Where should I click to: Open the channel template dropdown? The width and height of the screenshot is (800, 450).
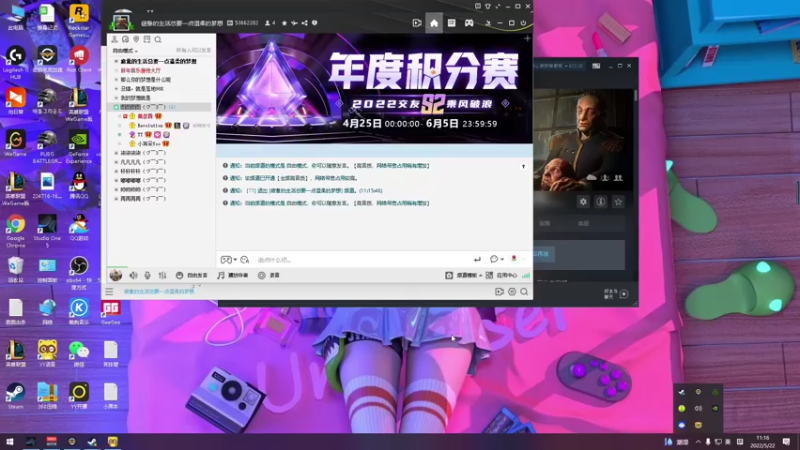pos(463,276)
